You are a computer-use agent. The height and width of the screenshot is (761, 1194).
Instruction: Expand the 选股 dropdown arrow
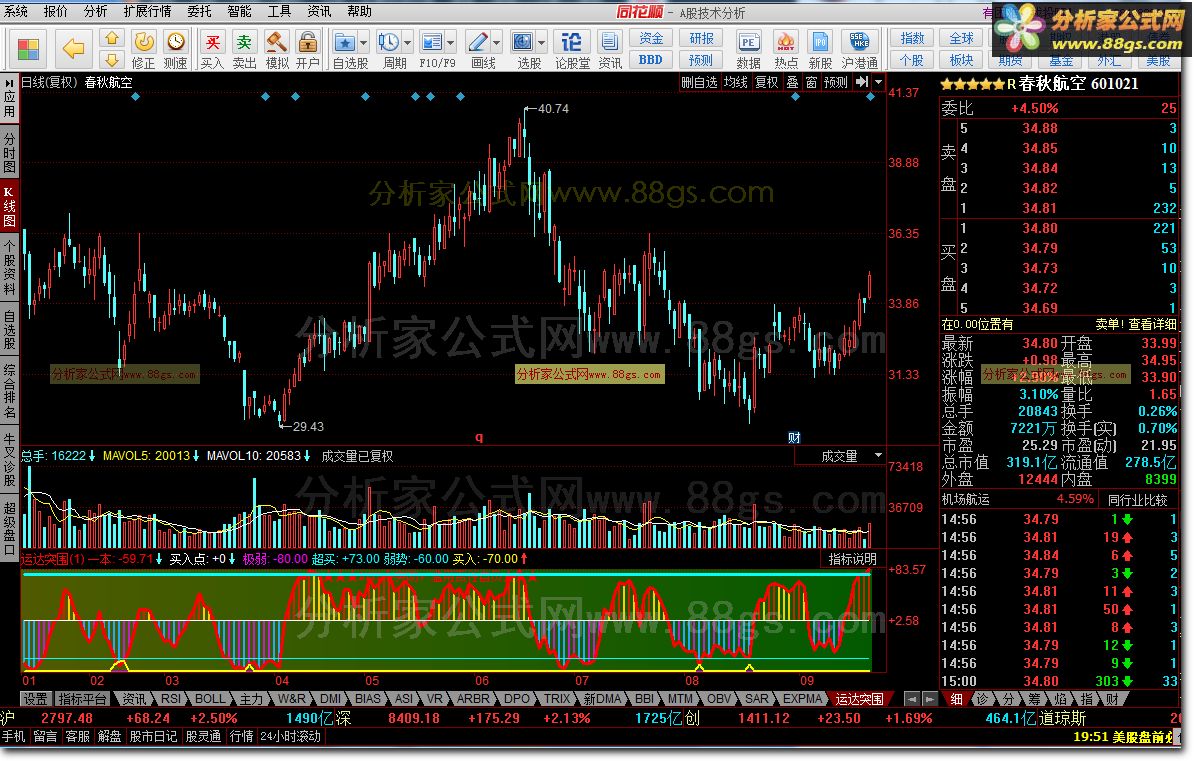click(x=541, y=43)
